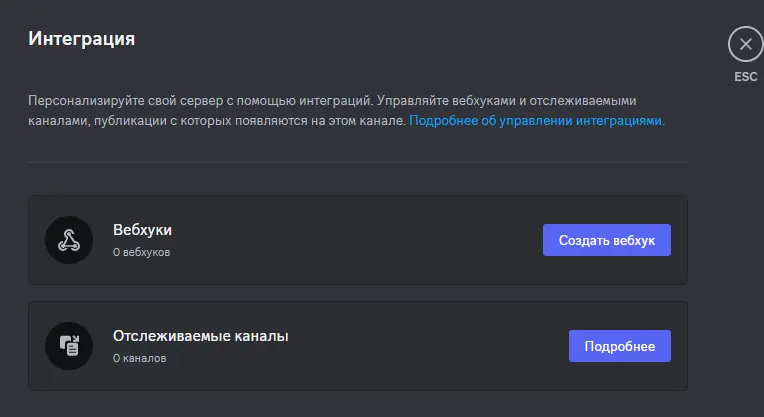Click the 0 каналов counter text
This screenshot has width=764, height=417.
[x=139, y=358]
